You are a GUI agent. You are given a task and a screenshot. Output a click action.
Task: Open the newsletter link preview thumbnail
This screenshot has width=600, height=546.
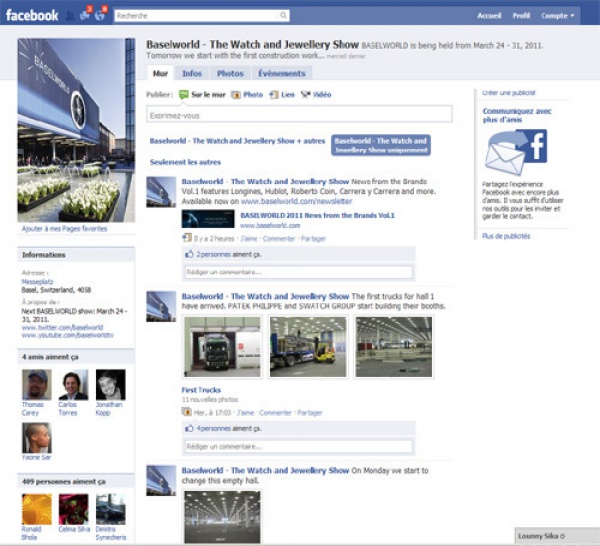(x=208, y=219)
